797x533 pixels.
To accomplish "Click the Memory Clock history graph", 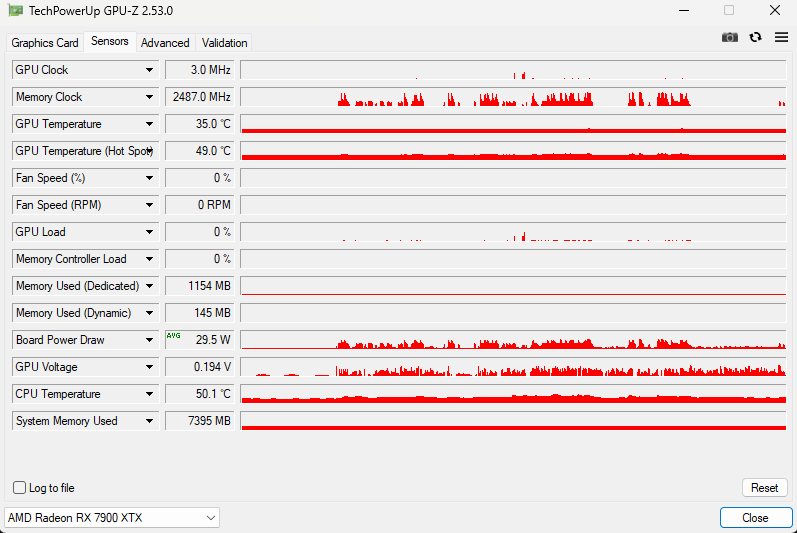I will 513,97.
